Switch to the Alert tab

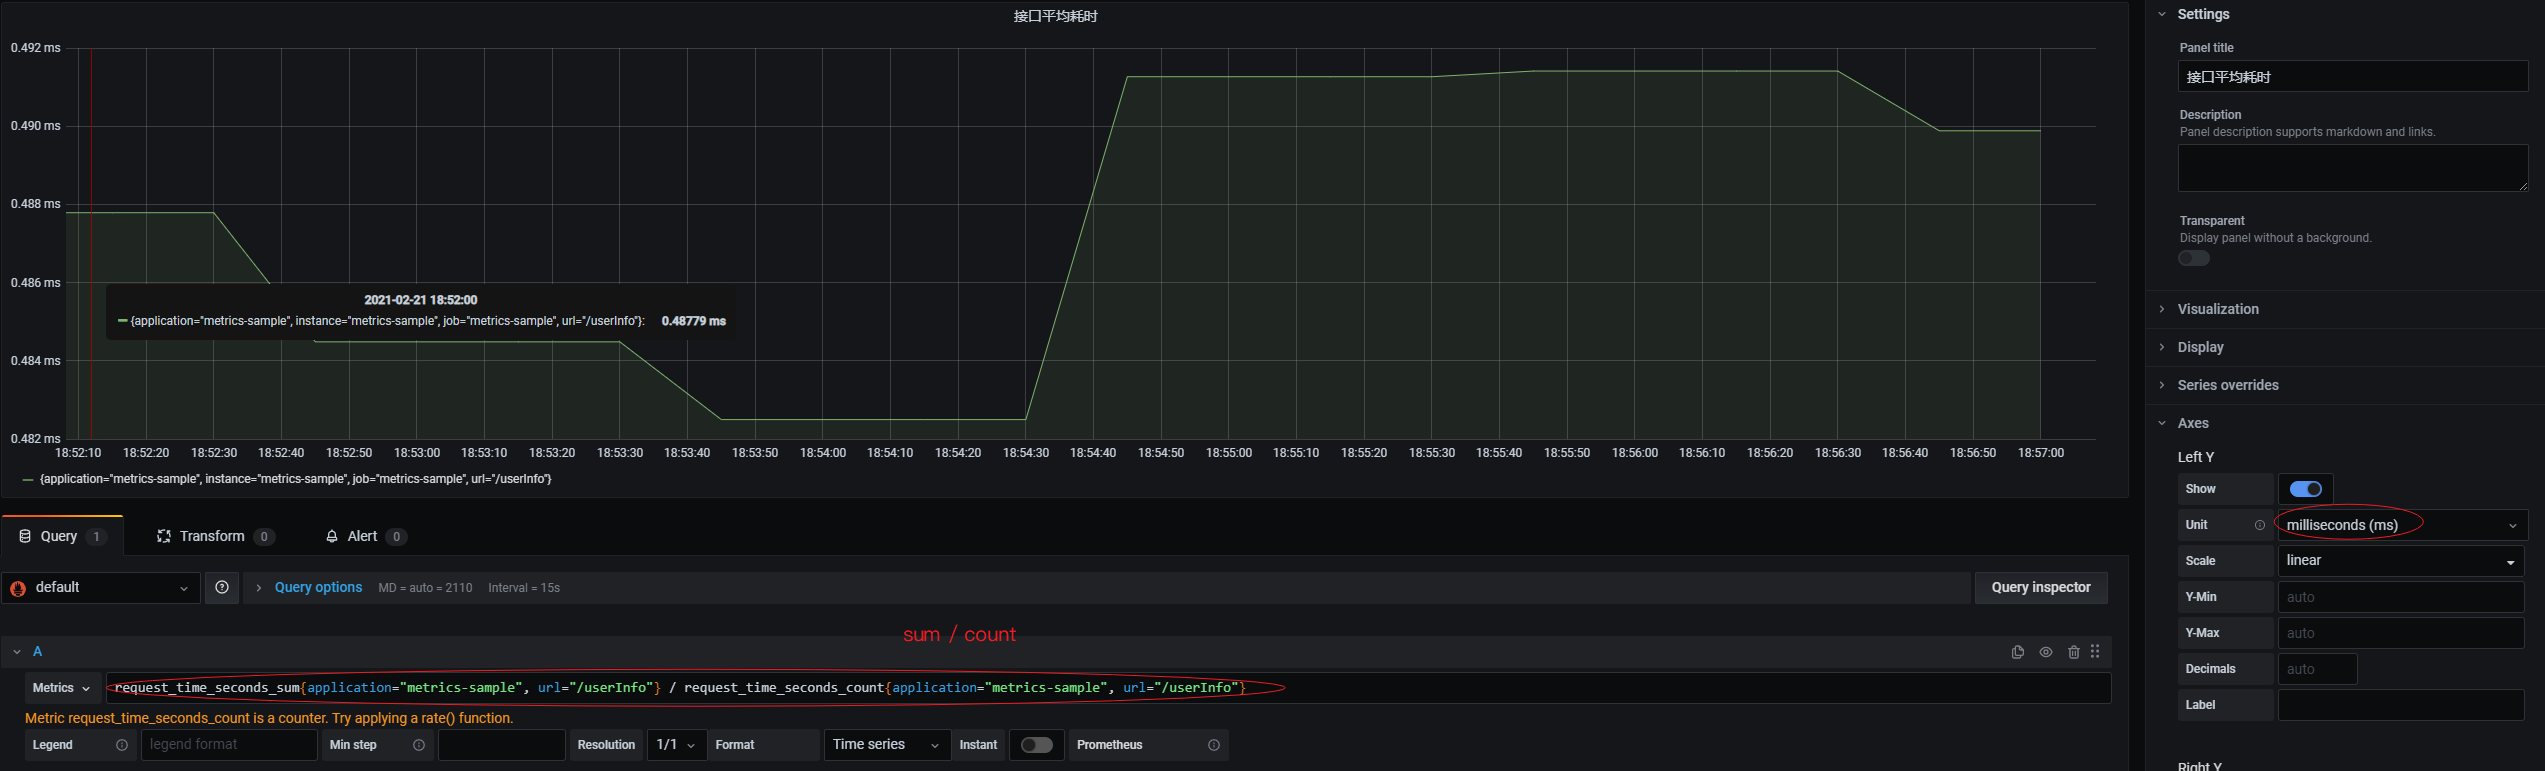coord(365,537)
